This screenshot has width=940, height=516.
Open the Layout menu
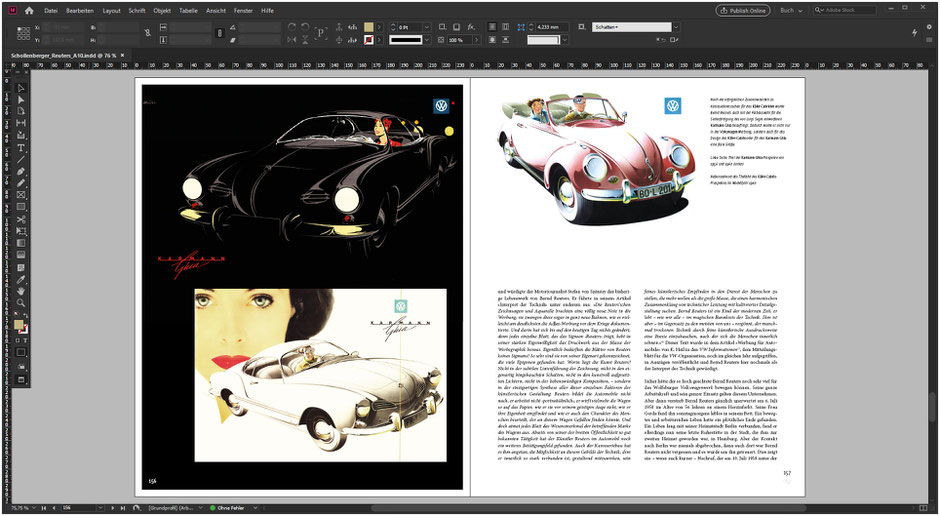(112, 11)
